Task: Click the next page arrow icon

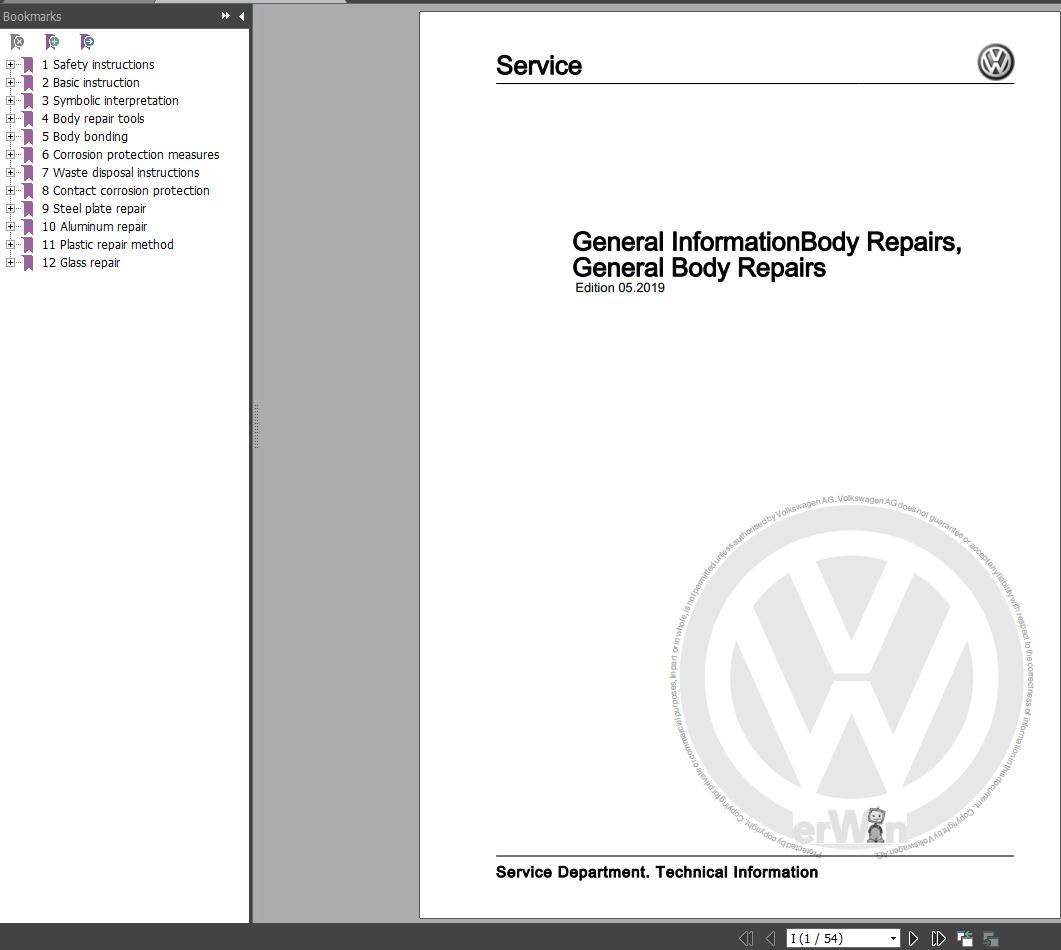Action: pyautogui.click(x=913, y=938)
